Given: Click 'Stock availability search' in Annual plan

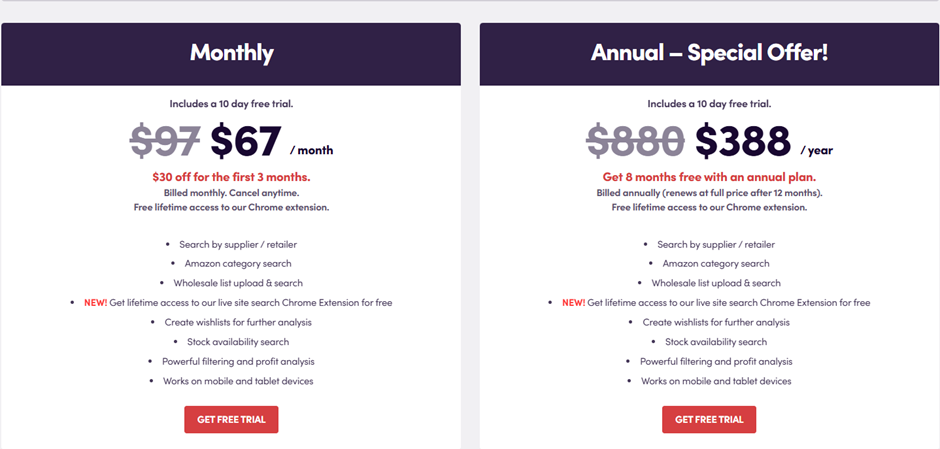Looking at the screenshot, I should pos(716,342).
